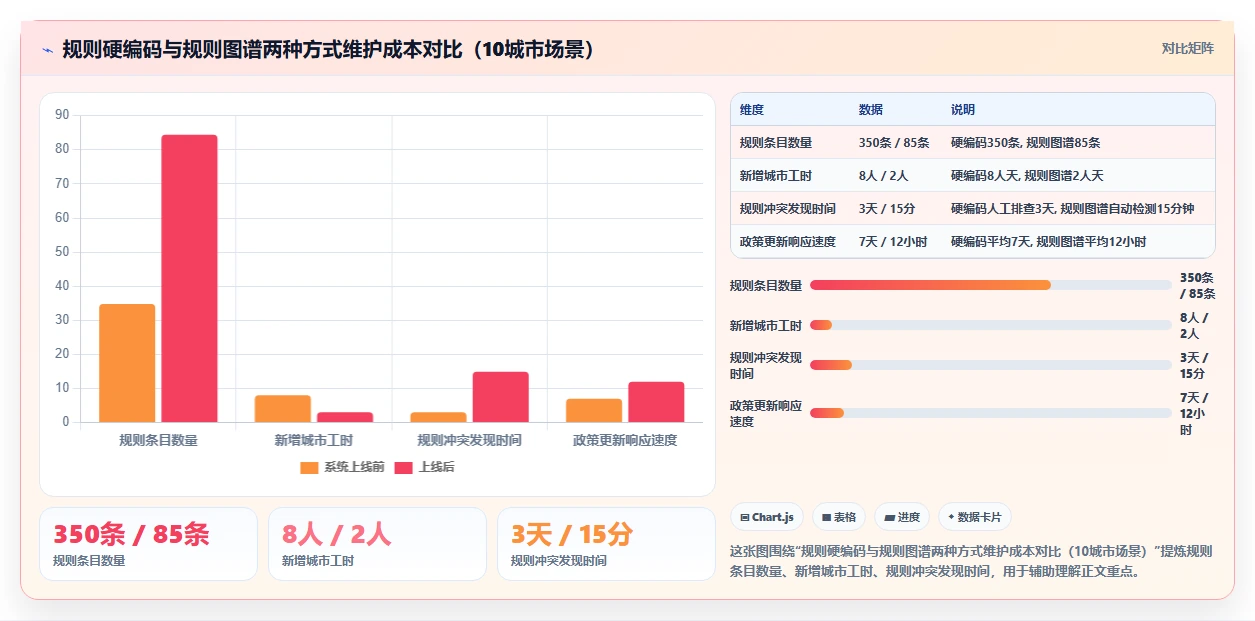Click the 规则条目数量 x-axis label on chart
Viewport: 1255px width, 621px height.
coord(158,440)
